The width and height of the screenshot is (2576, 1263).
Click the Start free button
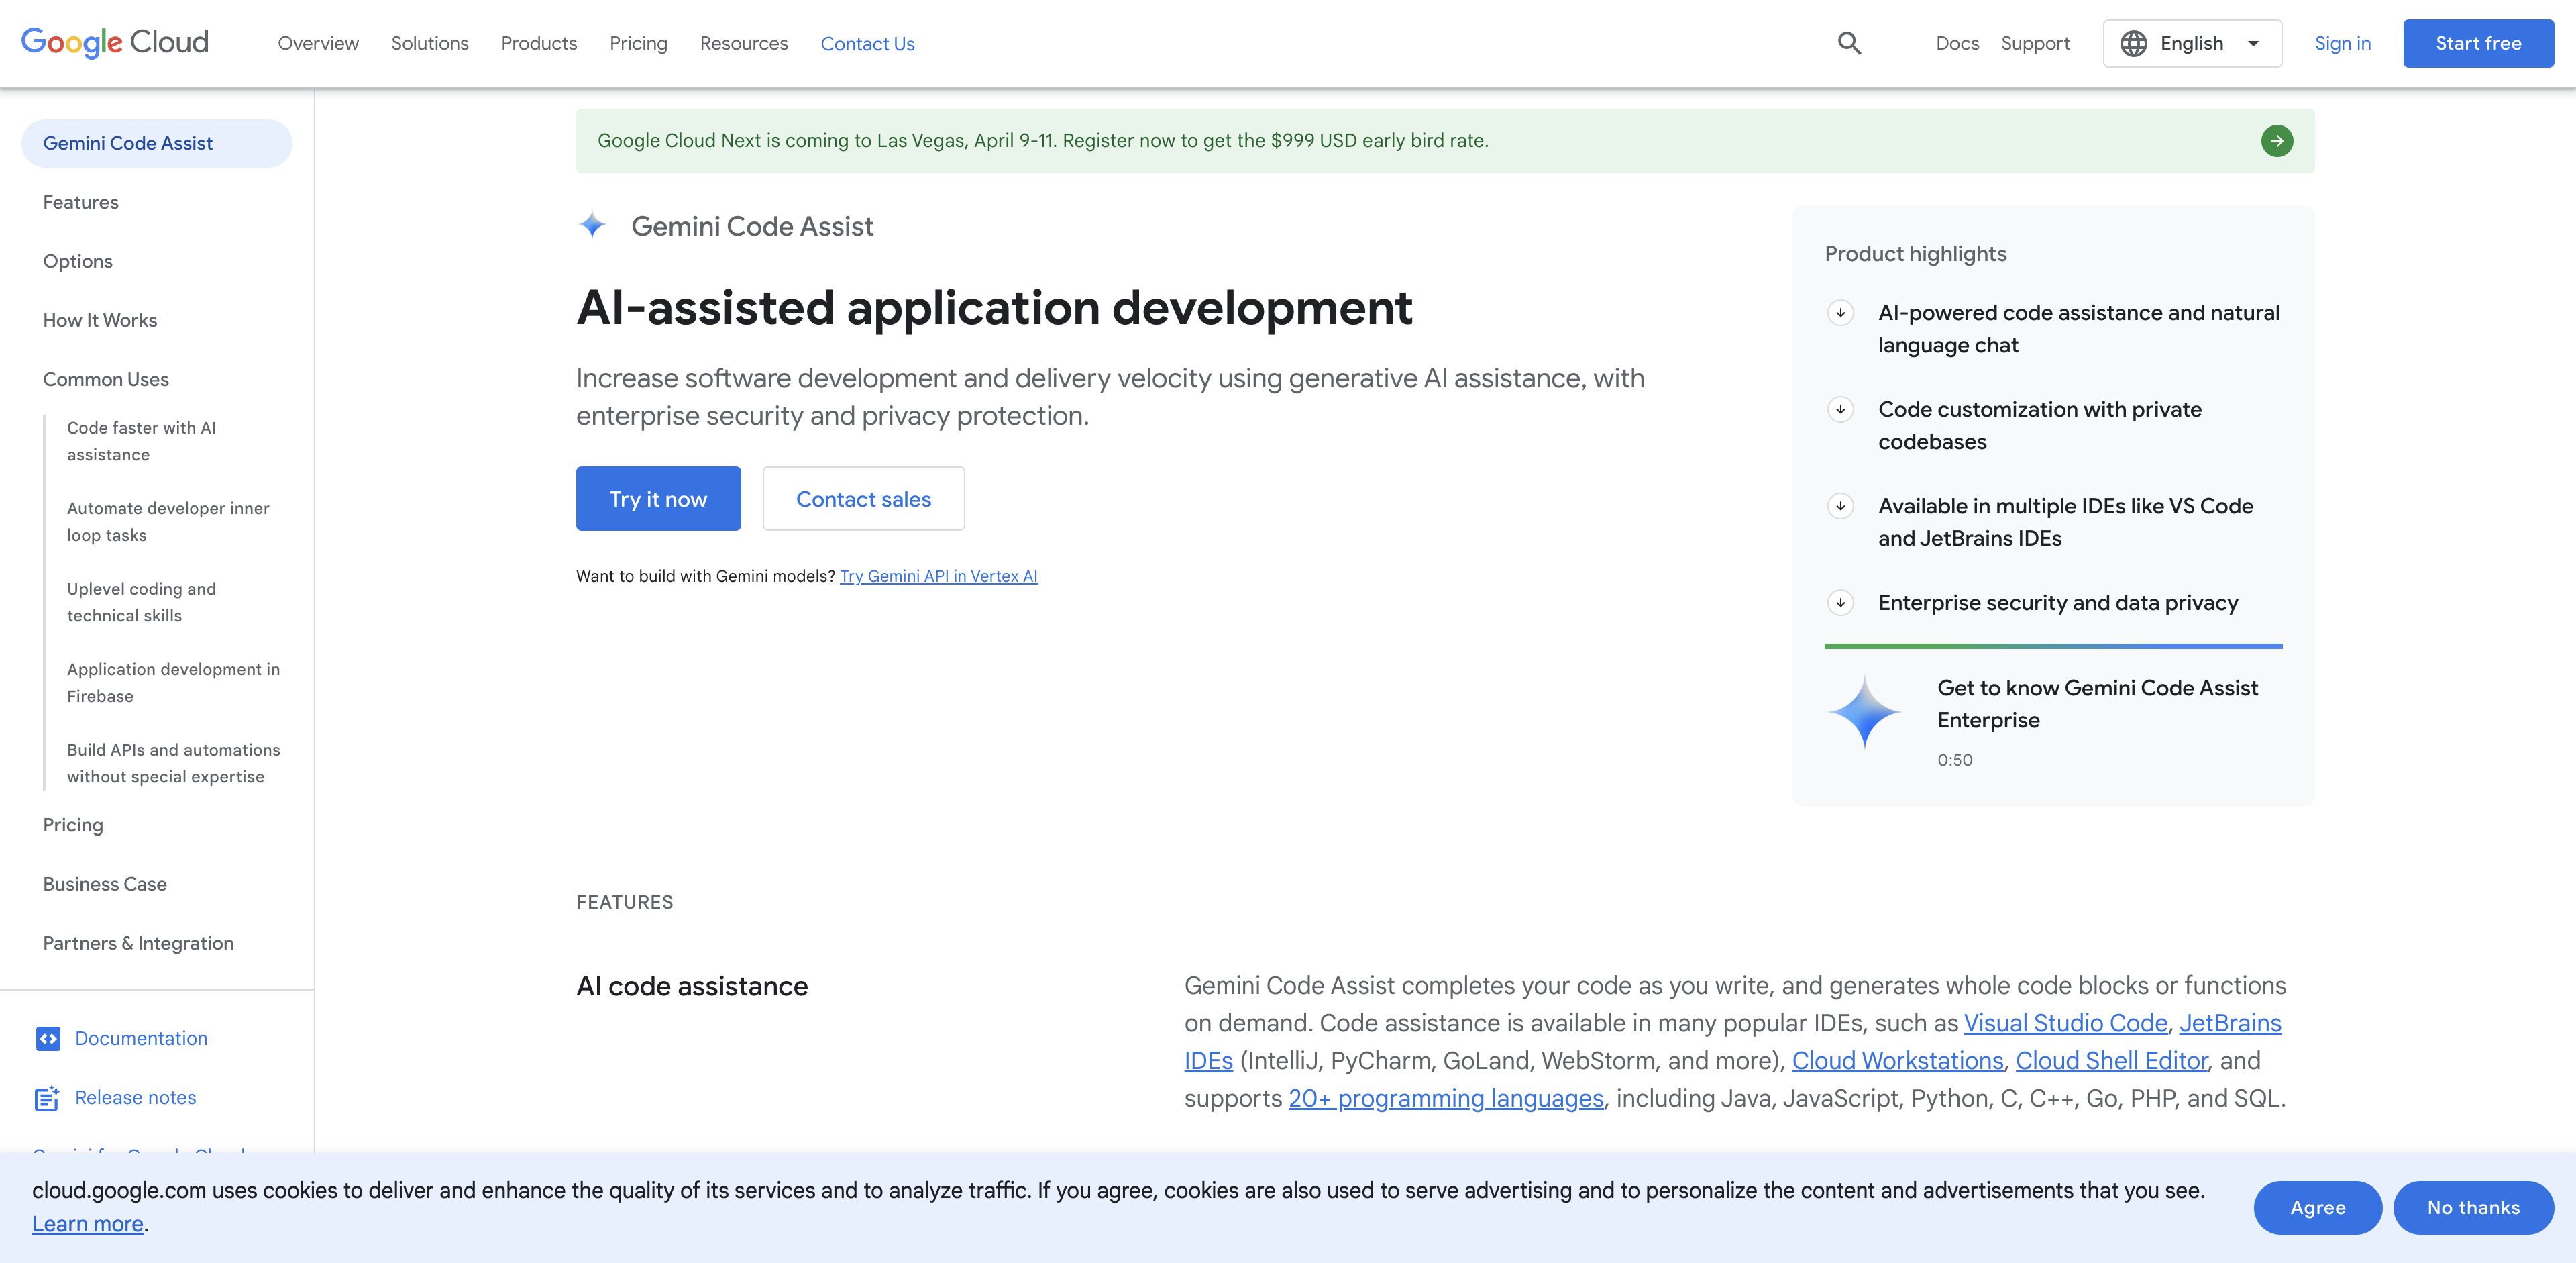click(x=2478, y=43)
